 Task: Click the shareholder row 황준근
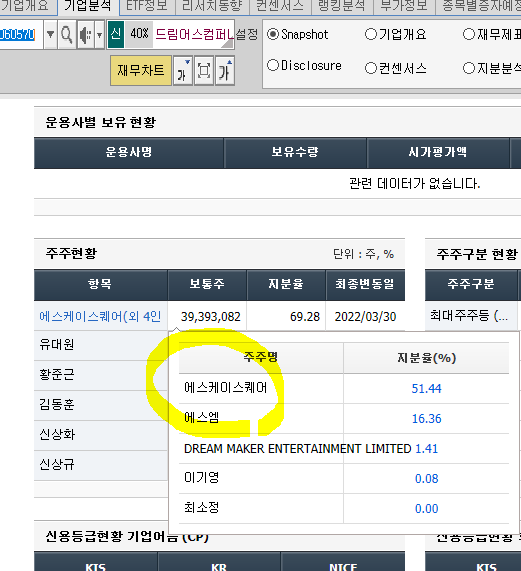point(100,375)
